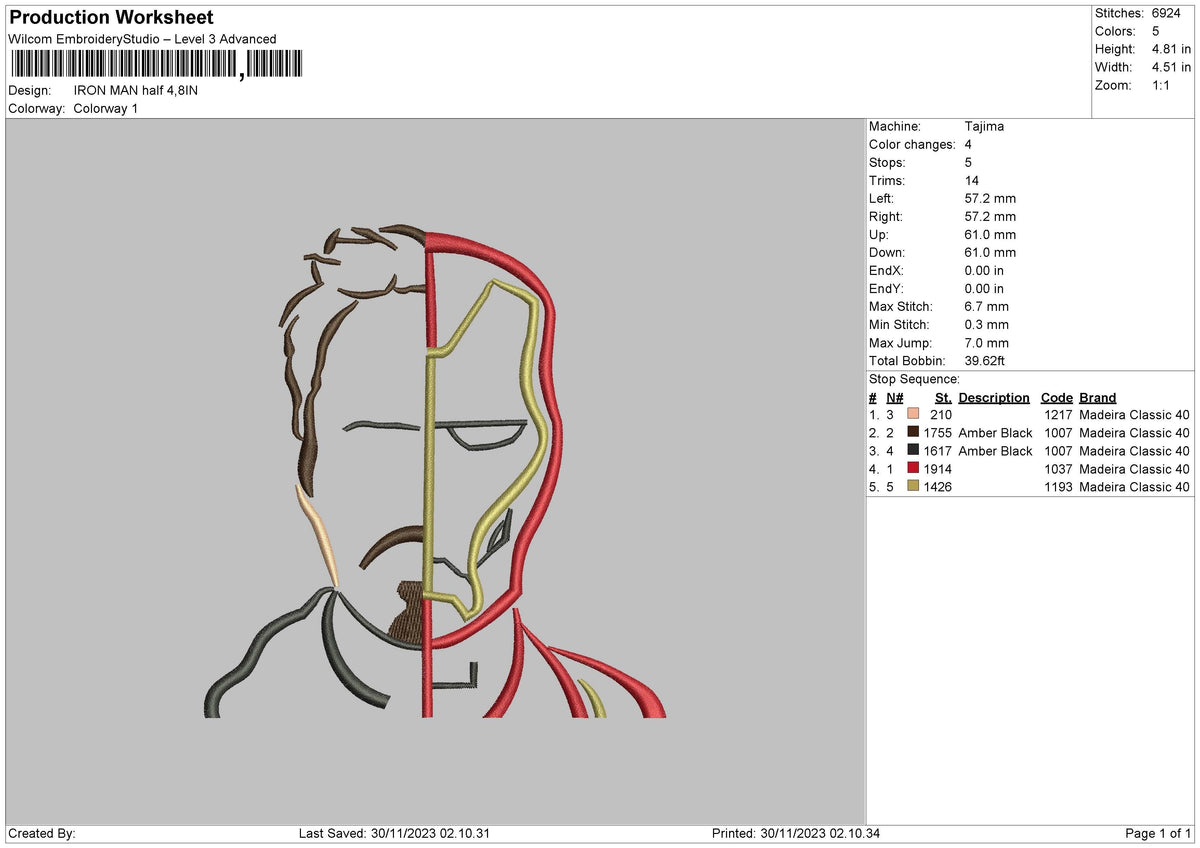Click stitch count '1755' in stop sequence
This screenshot has height=848, width=1200.
(x=938, y=433)
